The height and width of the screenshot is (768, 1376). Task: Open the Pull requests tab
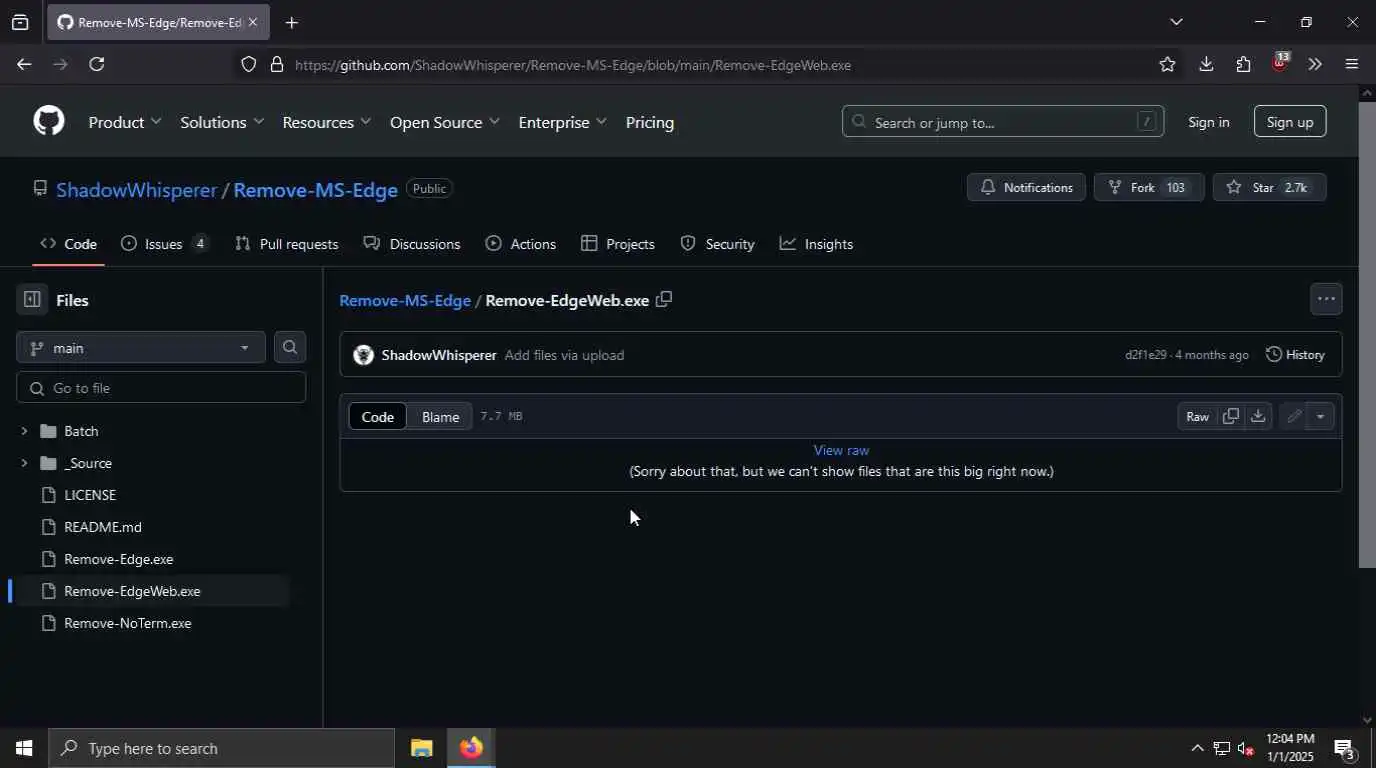287,244
